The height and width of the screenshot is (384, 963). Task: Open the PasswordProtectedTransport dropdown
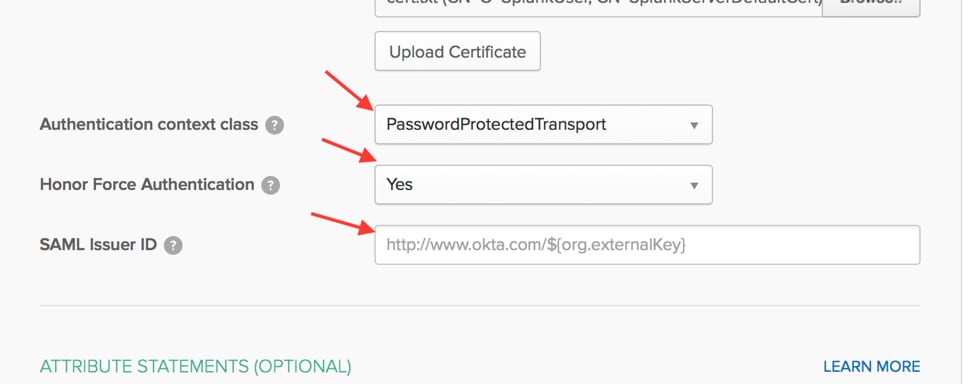(544, 125)
